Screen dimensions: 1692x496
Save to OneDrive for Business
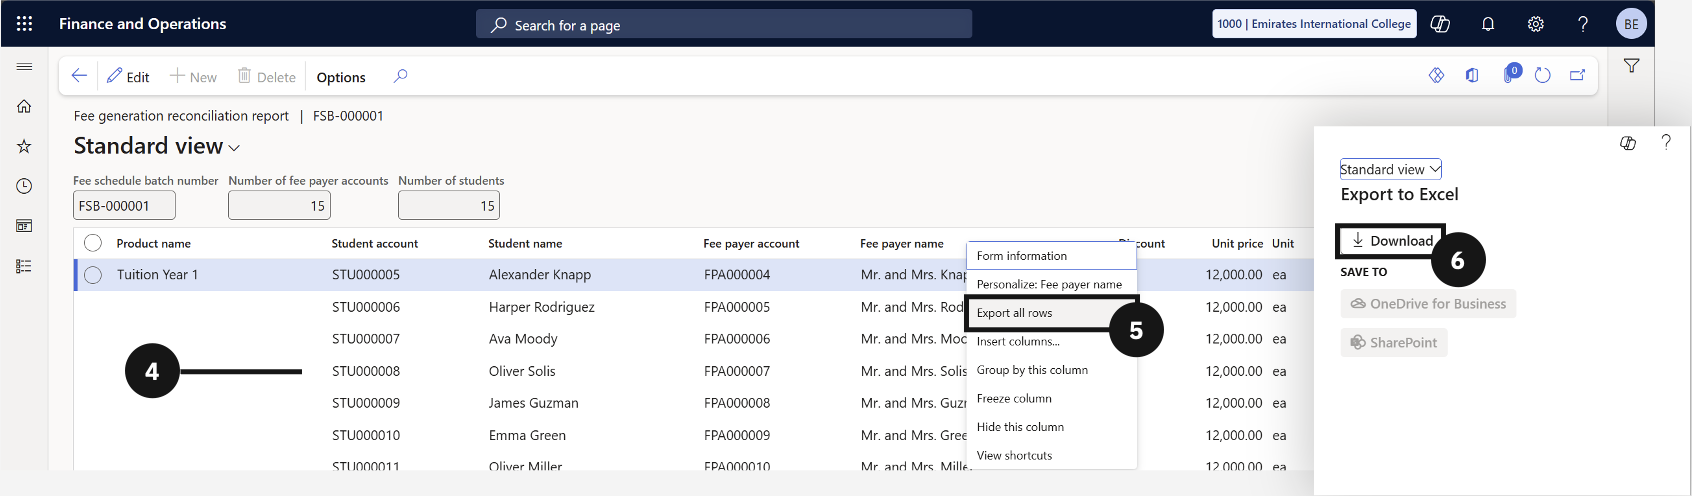(x=1428, y=304)
